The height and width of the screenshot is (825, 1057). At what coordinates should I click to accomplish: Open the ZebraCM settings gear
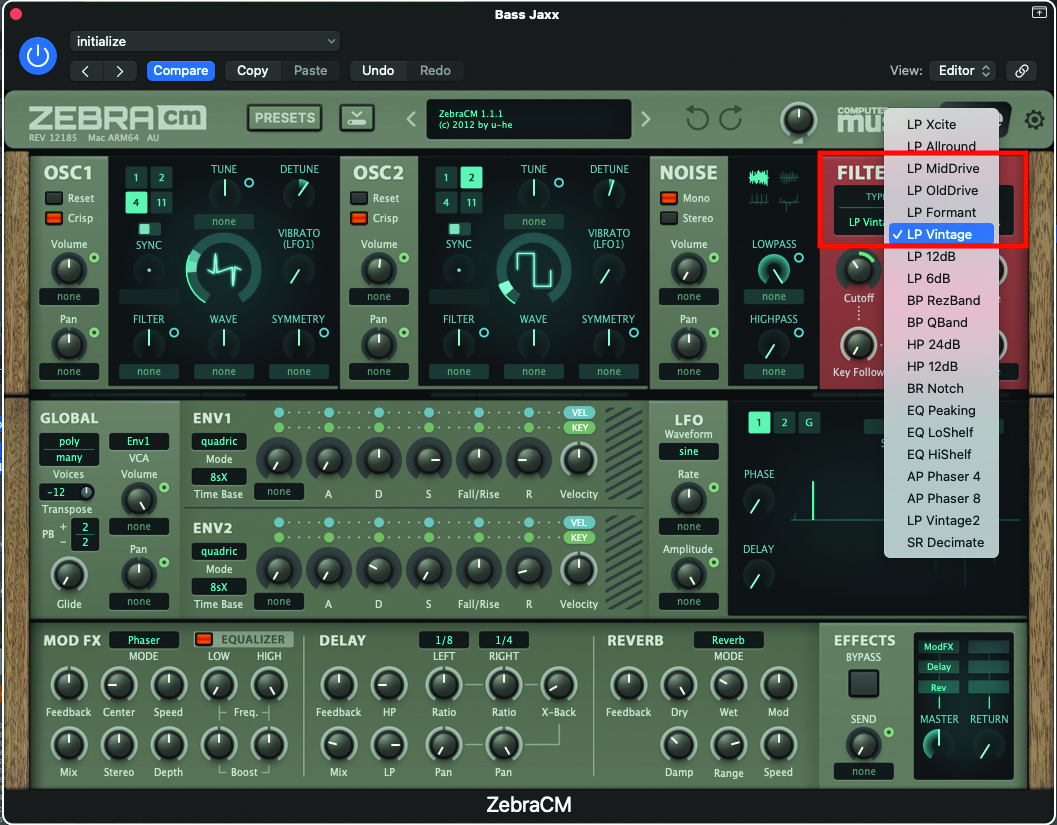1034,119
